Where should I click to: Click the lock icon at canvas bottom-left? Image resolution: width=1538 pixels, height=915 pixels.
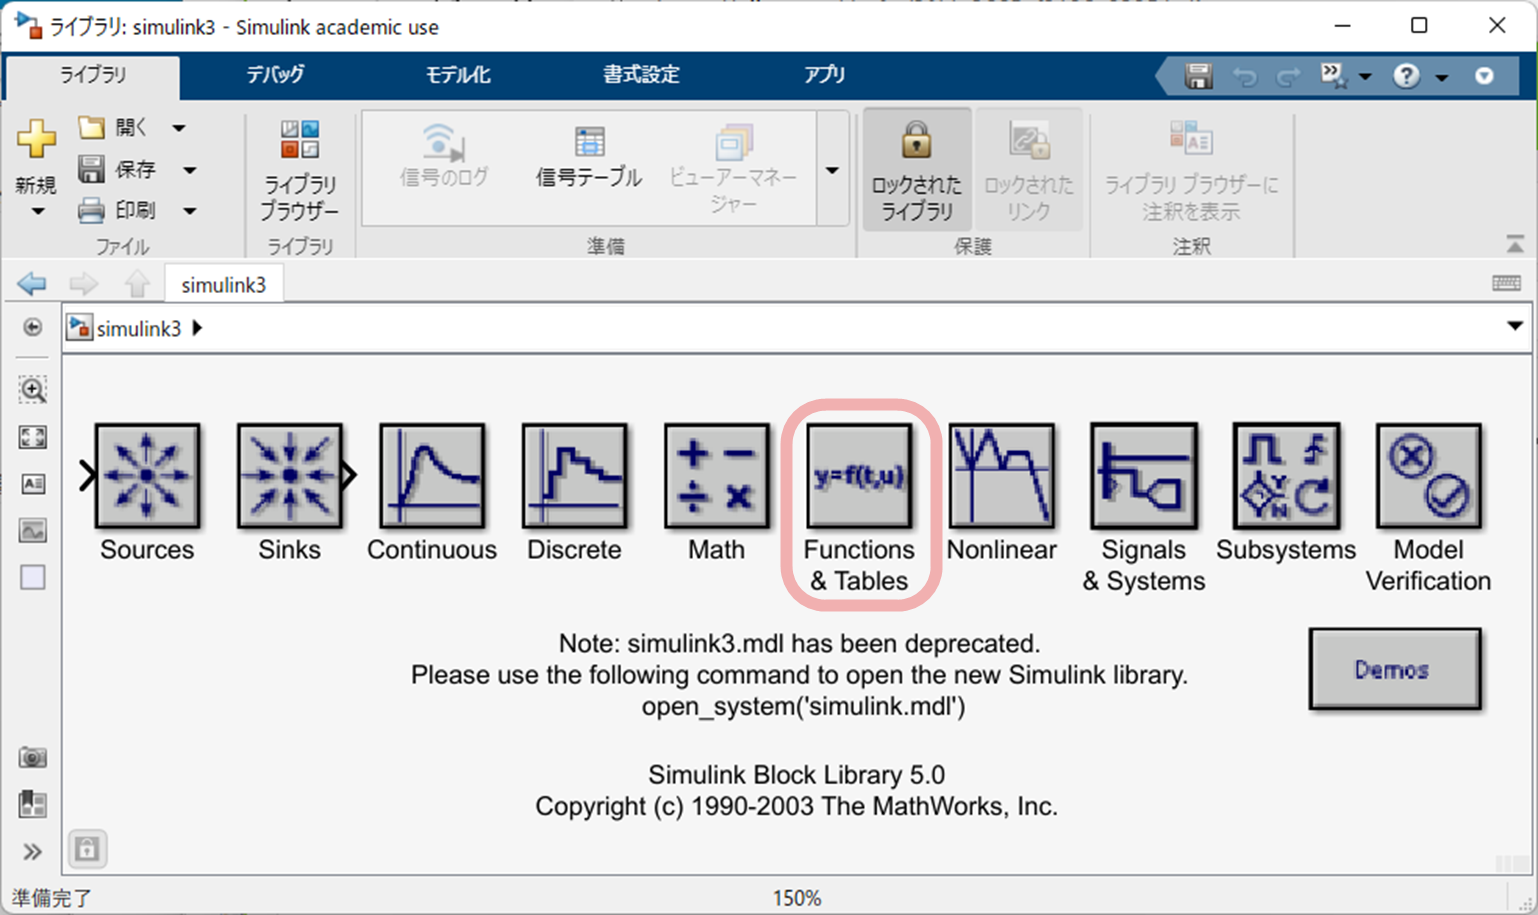(87, 850)
